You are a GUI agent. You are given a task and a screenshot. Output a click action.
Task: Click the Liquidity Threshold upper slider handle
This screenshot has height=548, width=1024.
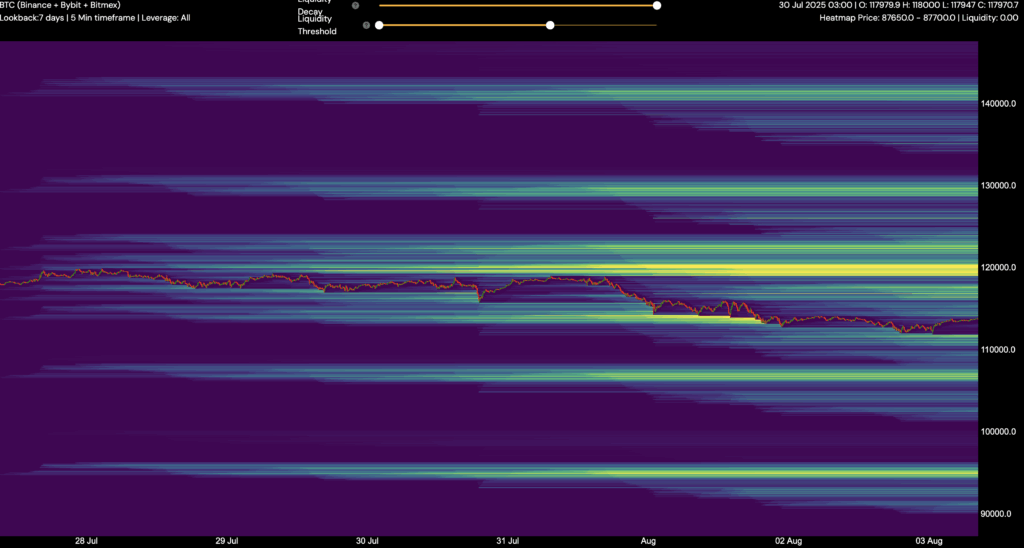click(x=550, y=25)
